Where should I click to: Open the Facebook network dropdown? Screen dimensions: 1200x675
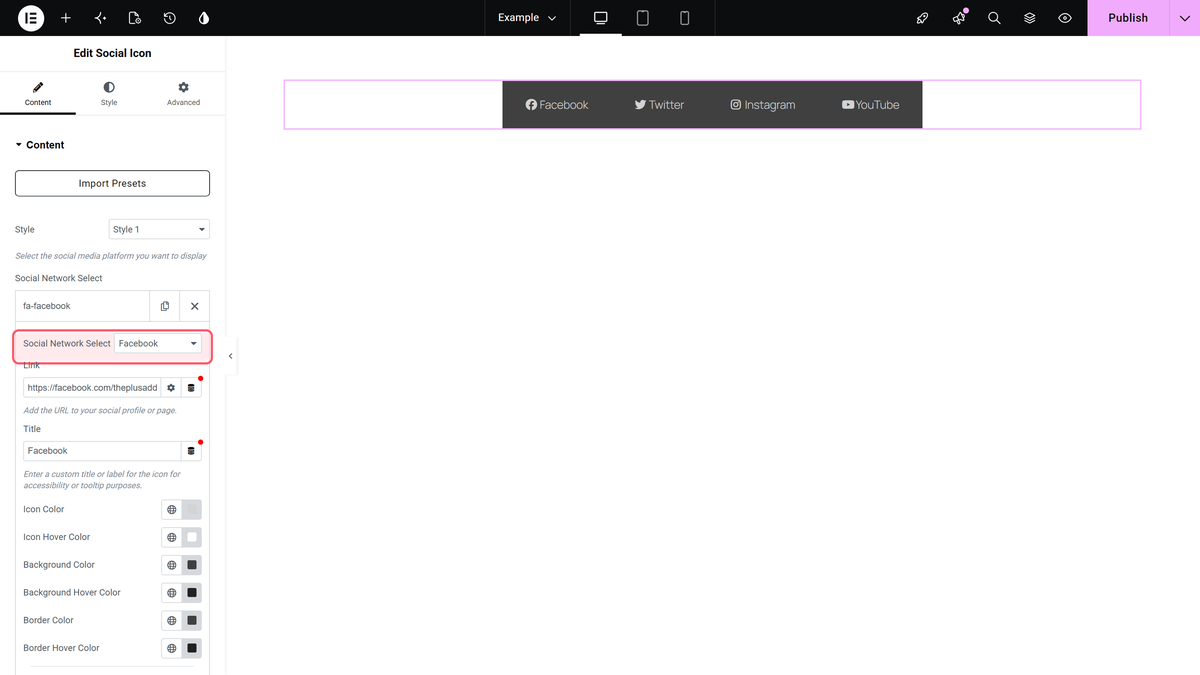[158, 343]
